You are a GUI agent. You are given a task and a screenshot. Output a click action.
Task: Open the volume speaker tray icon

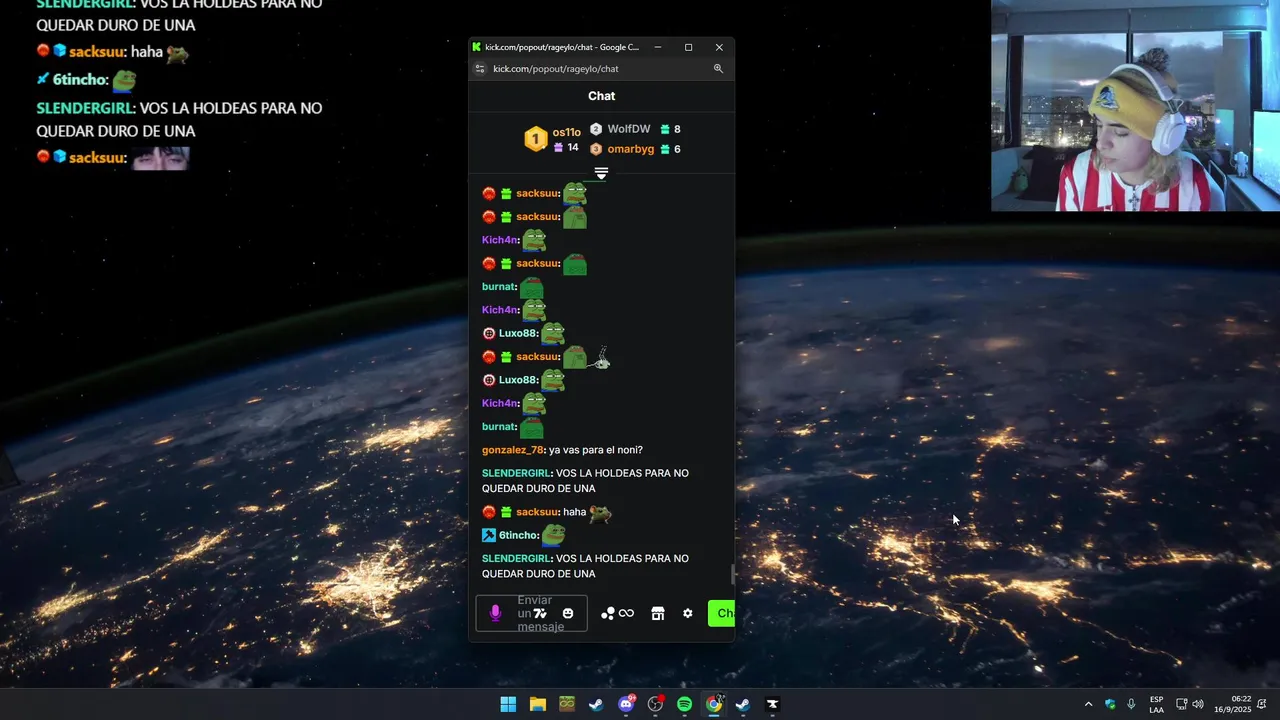(x=1198, y=704)
